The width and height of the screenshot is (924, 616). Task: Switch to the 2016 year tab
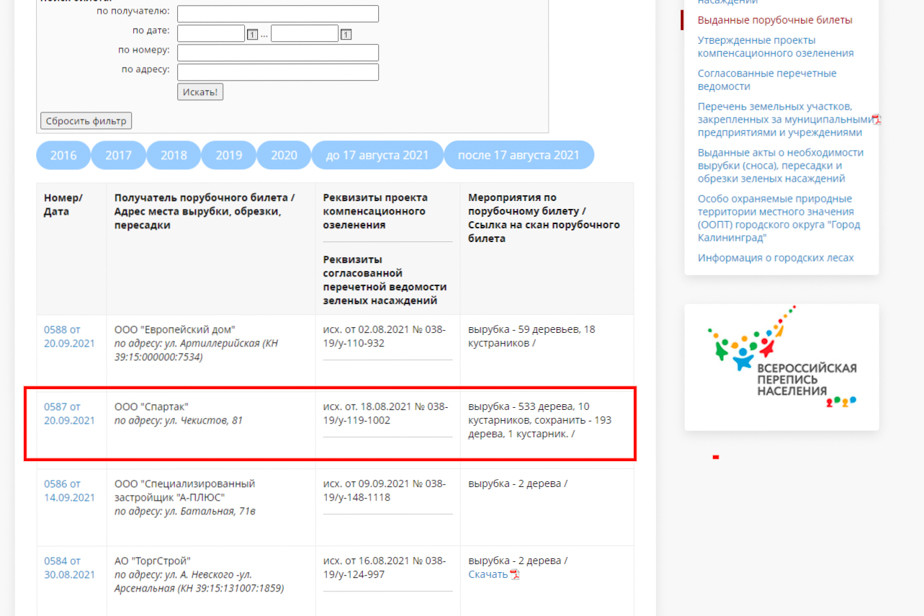[x=63, y=155]
